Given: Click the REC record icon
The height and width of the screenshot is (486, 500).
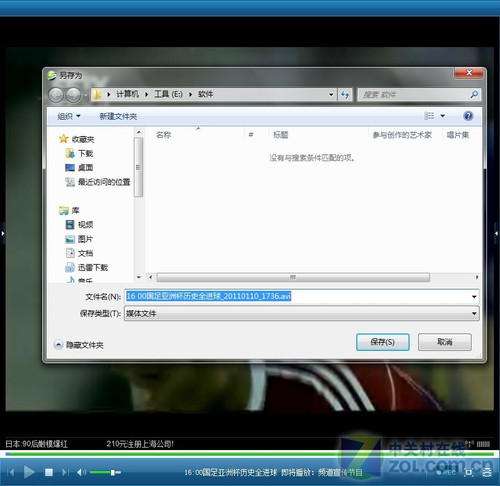Looking at the screenshot, I should point(446,472).
